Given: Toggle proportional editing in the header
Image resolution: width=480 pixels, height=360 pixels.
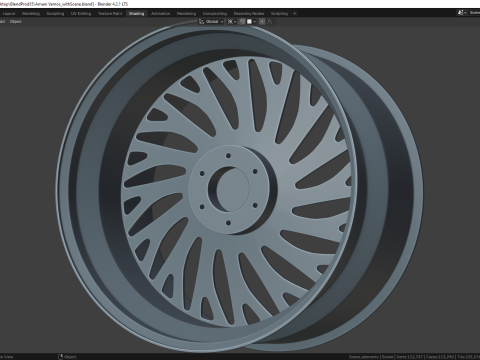Looking at the screenshot, I should 262,22.
